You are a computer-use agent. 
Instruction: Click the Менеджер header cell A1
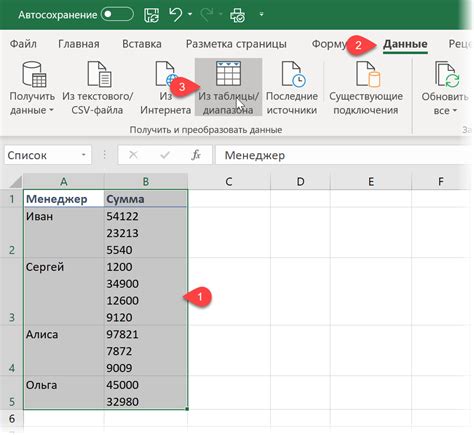64,199
